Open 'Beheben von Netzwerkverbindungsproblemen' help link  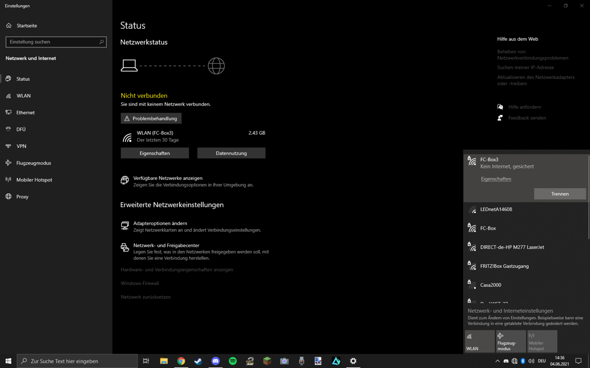point(532,55)
